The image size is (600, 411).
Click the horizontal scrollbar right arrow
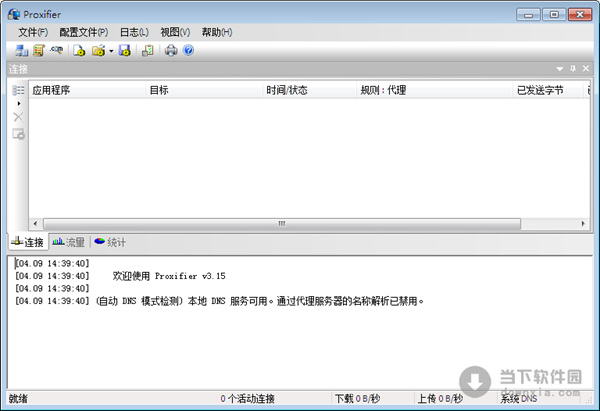[583, 223]
